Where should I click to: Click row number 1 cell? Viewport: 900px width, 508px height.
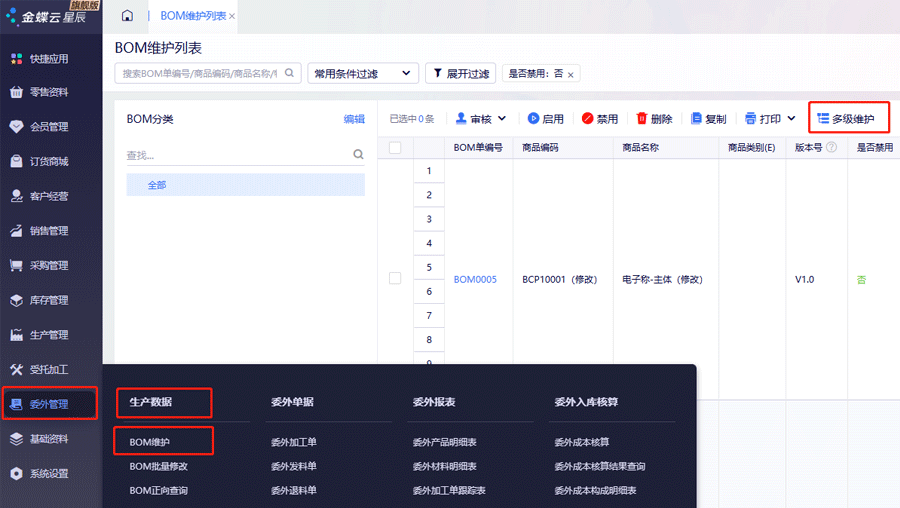[x=429, y=170]
